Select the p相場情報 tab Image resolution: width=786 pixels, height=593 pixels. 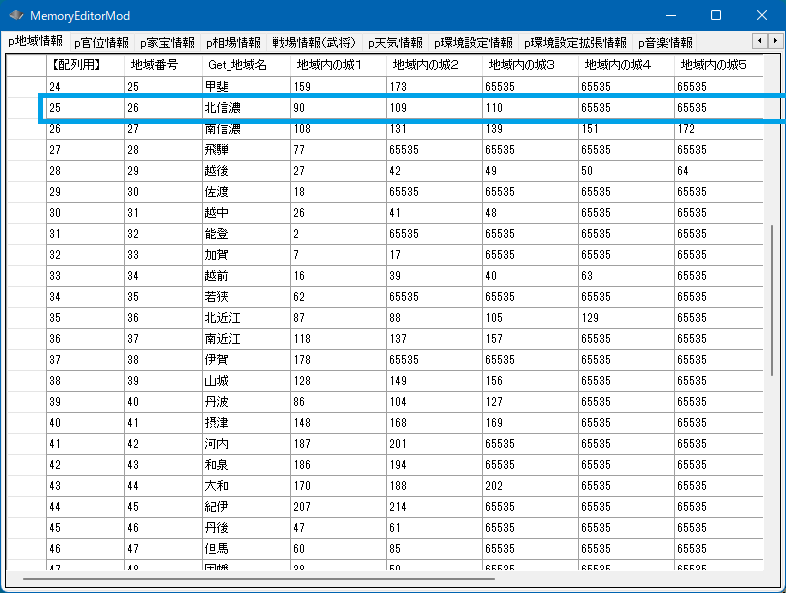233,43
